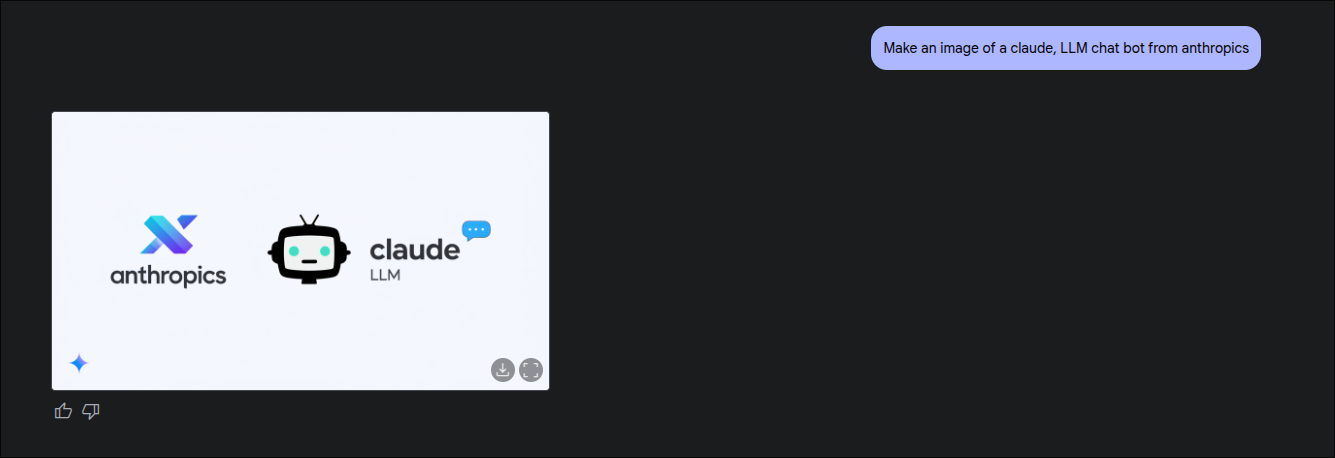Click the 'anthropics' text under the logo
Image resolution: width=1335 pixels, height=458 pixels.
coord(168,276)
